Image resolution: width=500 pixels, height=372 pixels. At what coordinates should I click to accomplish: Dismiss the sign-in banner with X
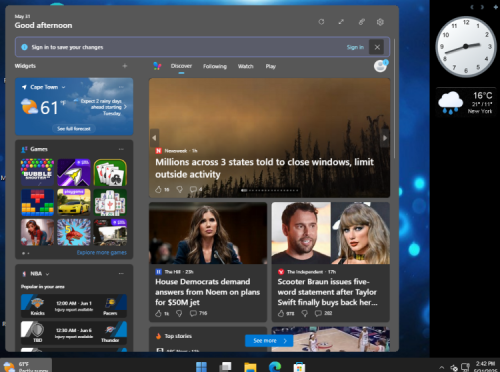tap(377, 47)
